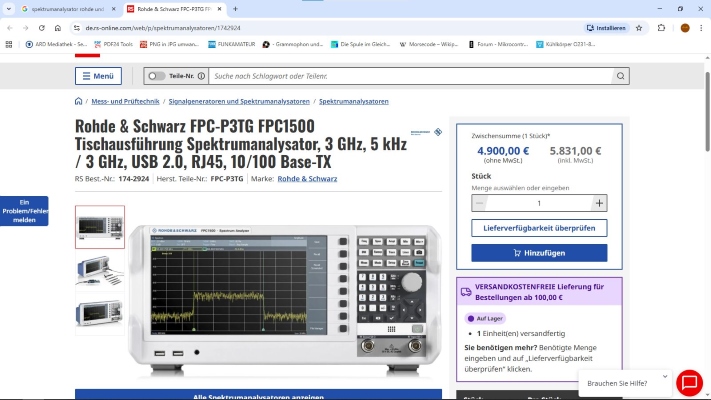Open the Rohde & Schwarz brand link
711x400 pixels.
tap(307, 178)
